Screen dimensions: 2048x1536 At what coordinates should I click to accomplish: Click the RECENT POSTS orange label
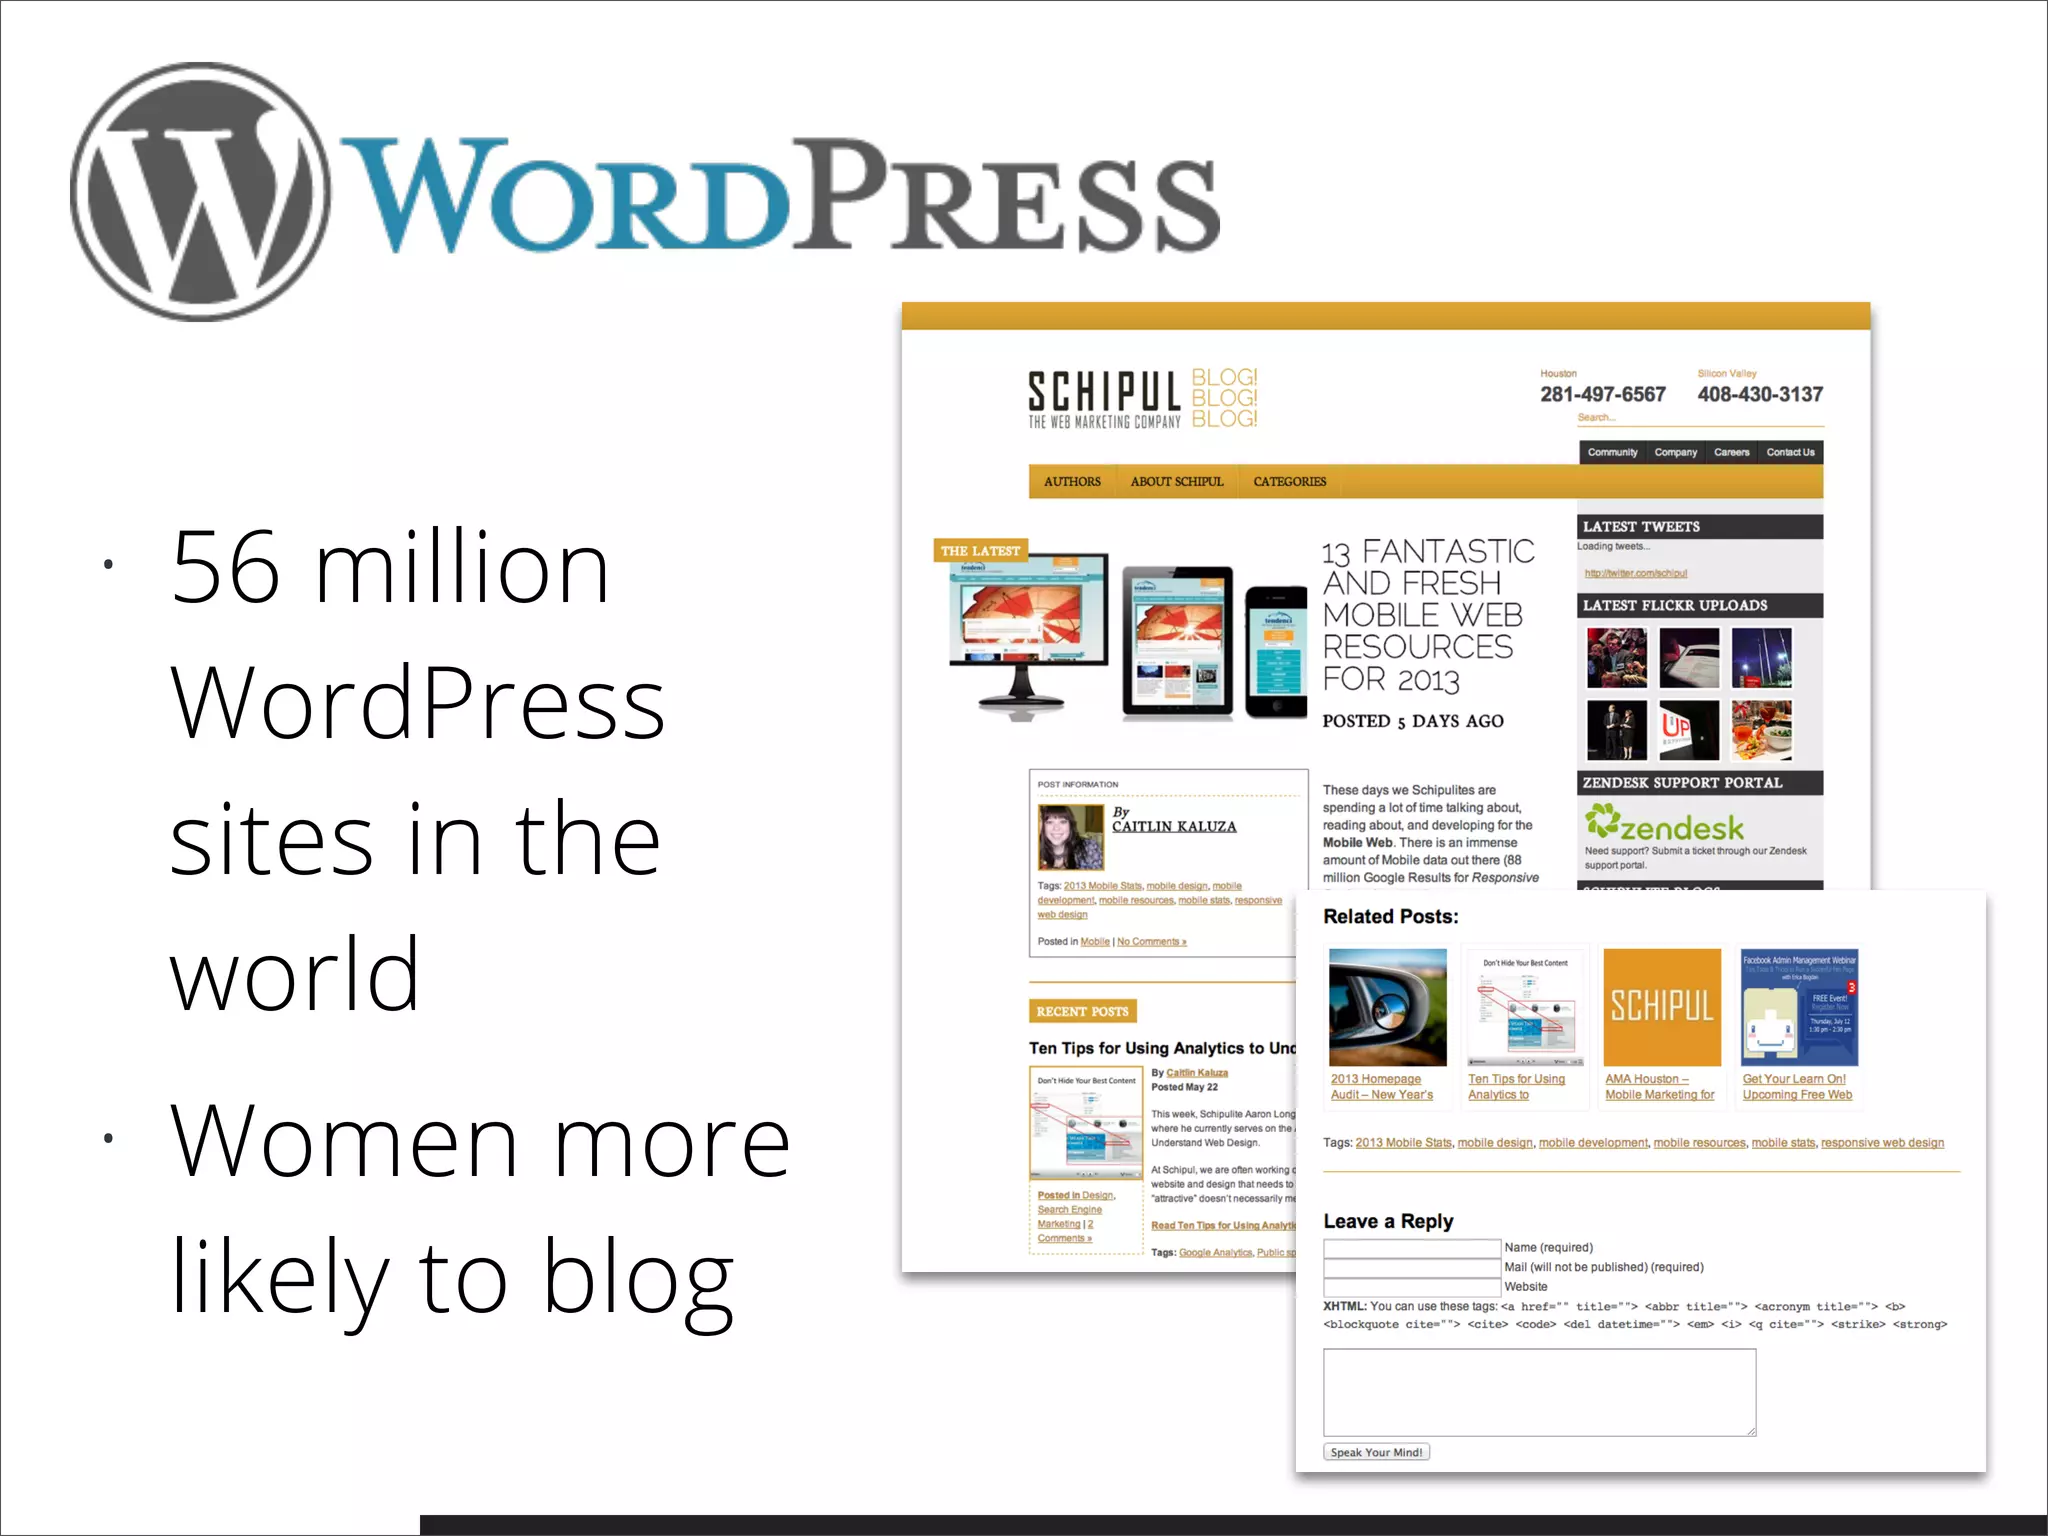point(1082,1011)
